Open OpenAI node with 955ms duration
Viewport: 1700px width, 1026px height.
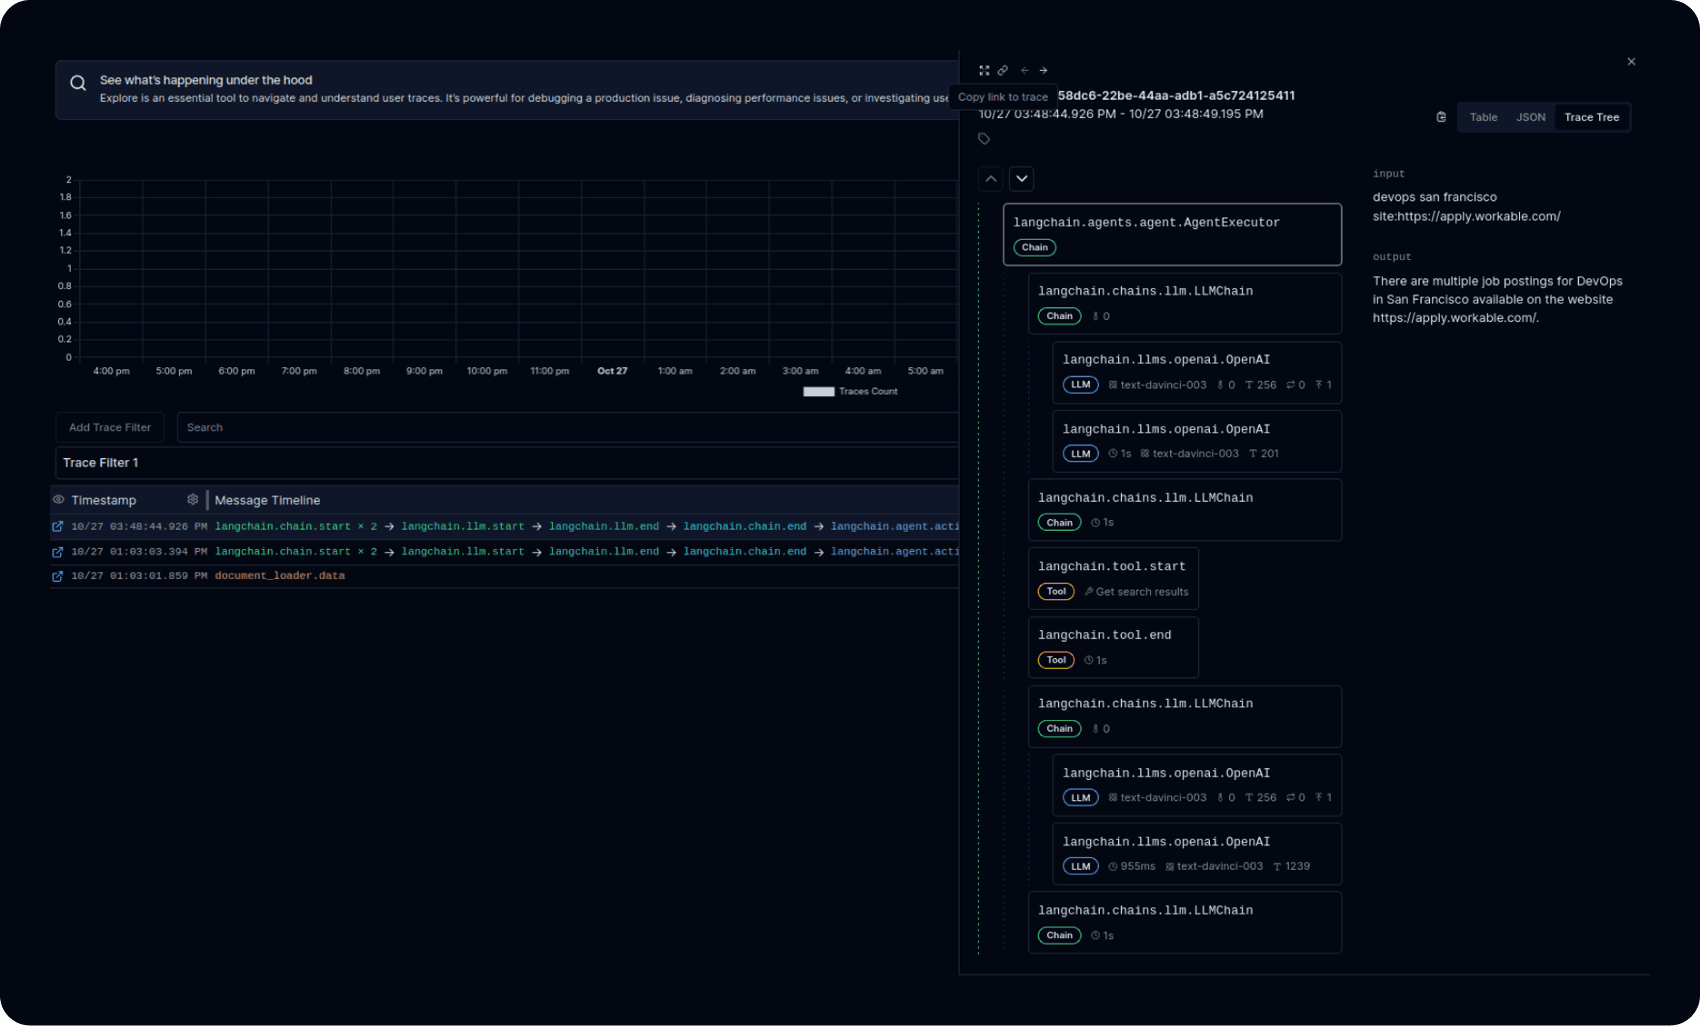[x=1197, y=854]
